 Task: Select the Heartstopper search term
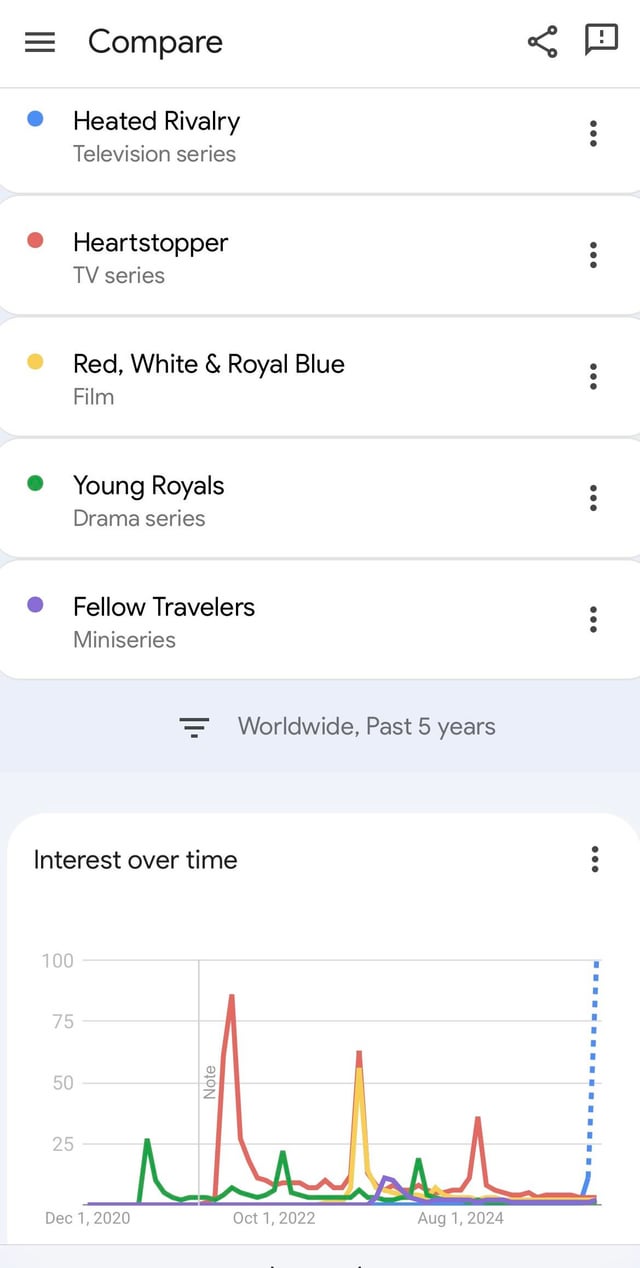tap(150, 243)
